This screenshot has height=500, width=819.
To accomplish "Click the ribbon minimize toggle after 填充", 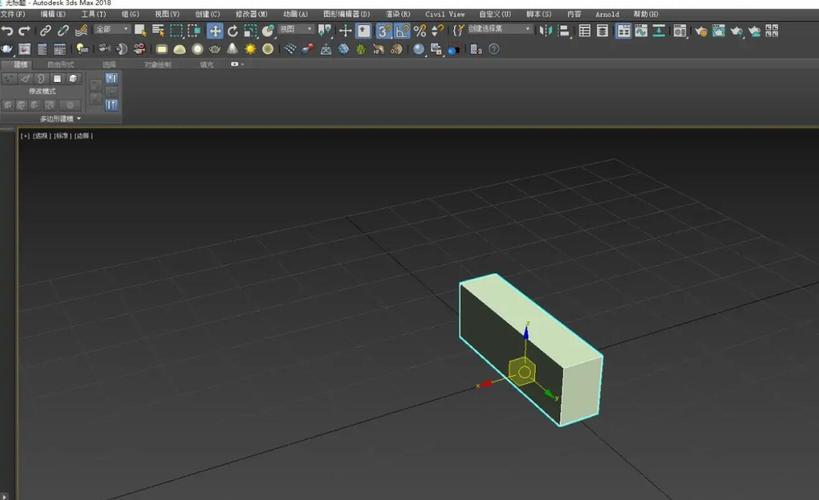I will point(236,64).
